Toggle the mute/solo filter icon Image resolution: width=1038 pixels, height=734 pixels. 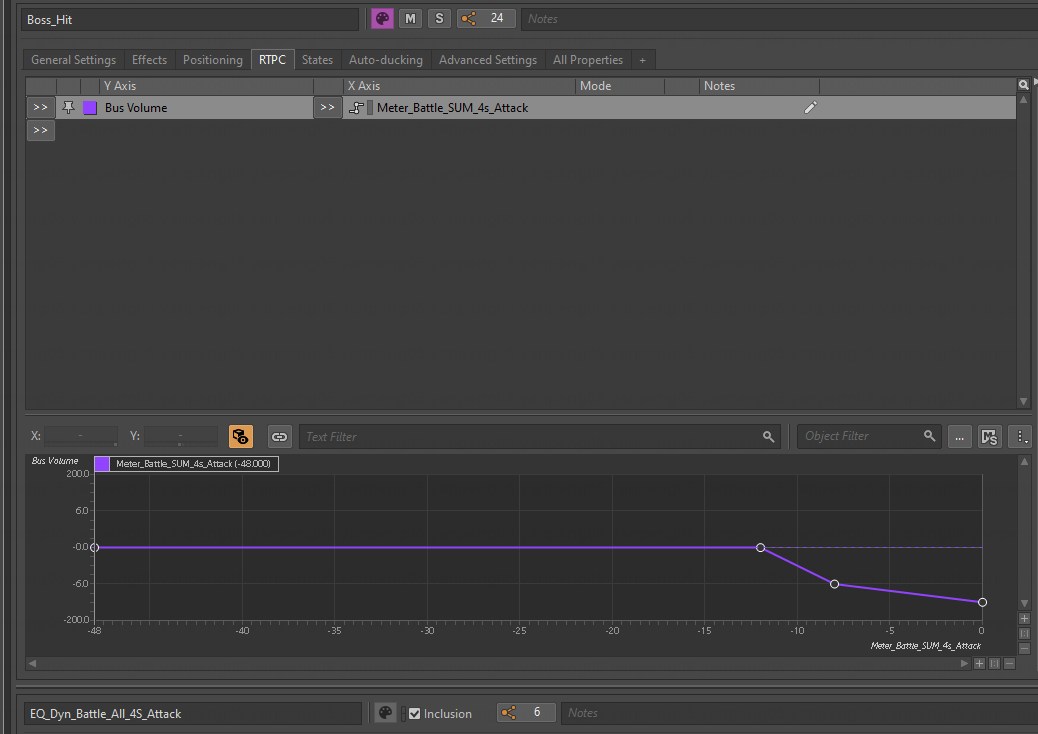[989, 436]
